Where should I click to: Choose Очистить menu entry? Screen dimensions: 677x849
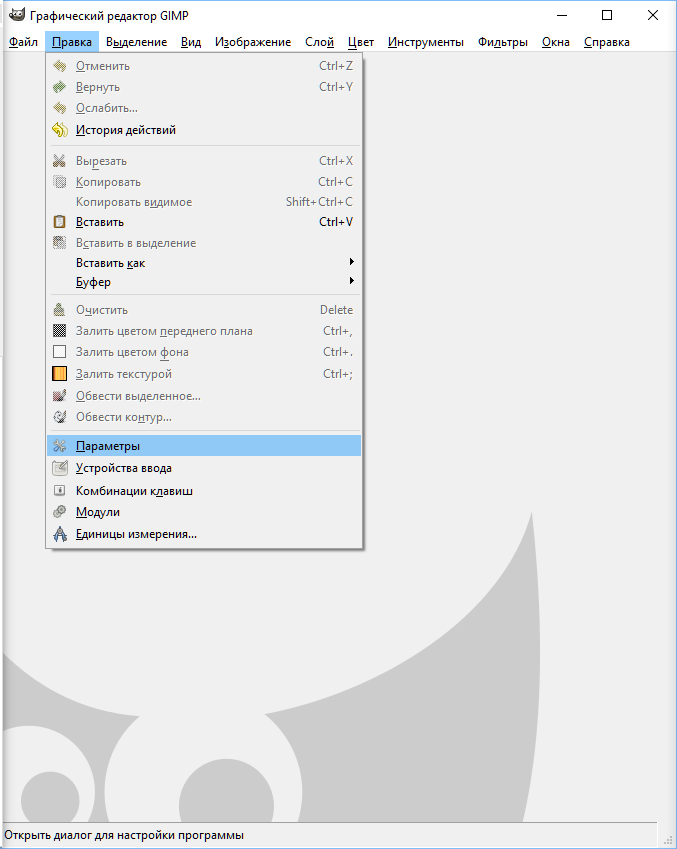(x=204, y=310)
